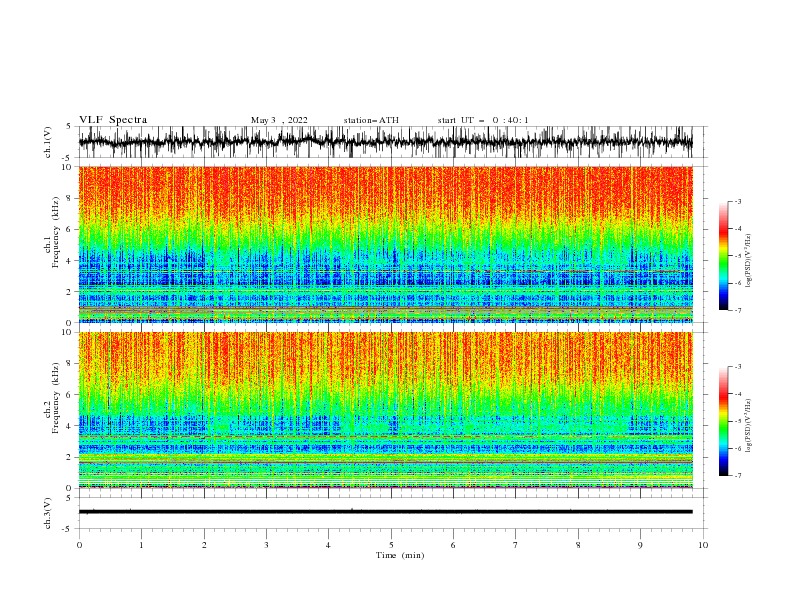792x612 pixels.
Task: Click the "0" tick on the time axis
Action: (79, 545)
